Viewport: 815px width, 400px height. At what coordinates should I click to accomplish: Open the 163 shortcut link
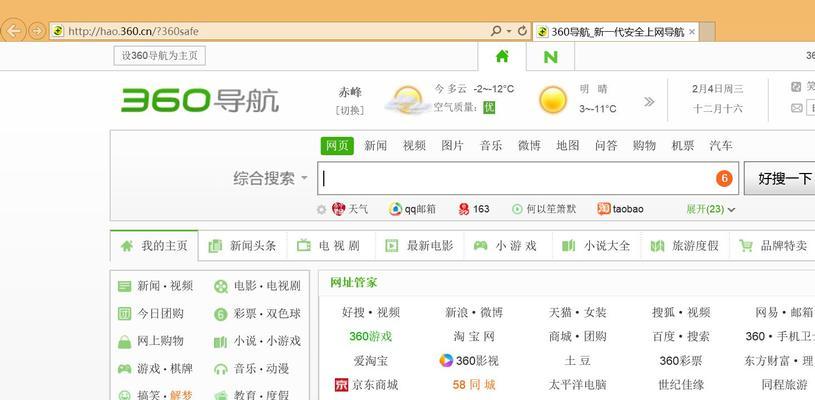coord(474,209)
